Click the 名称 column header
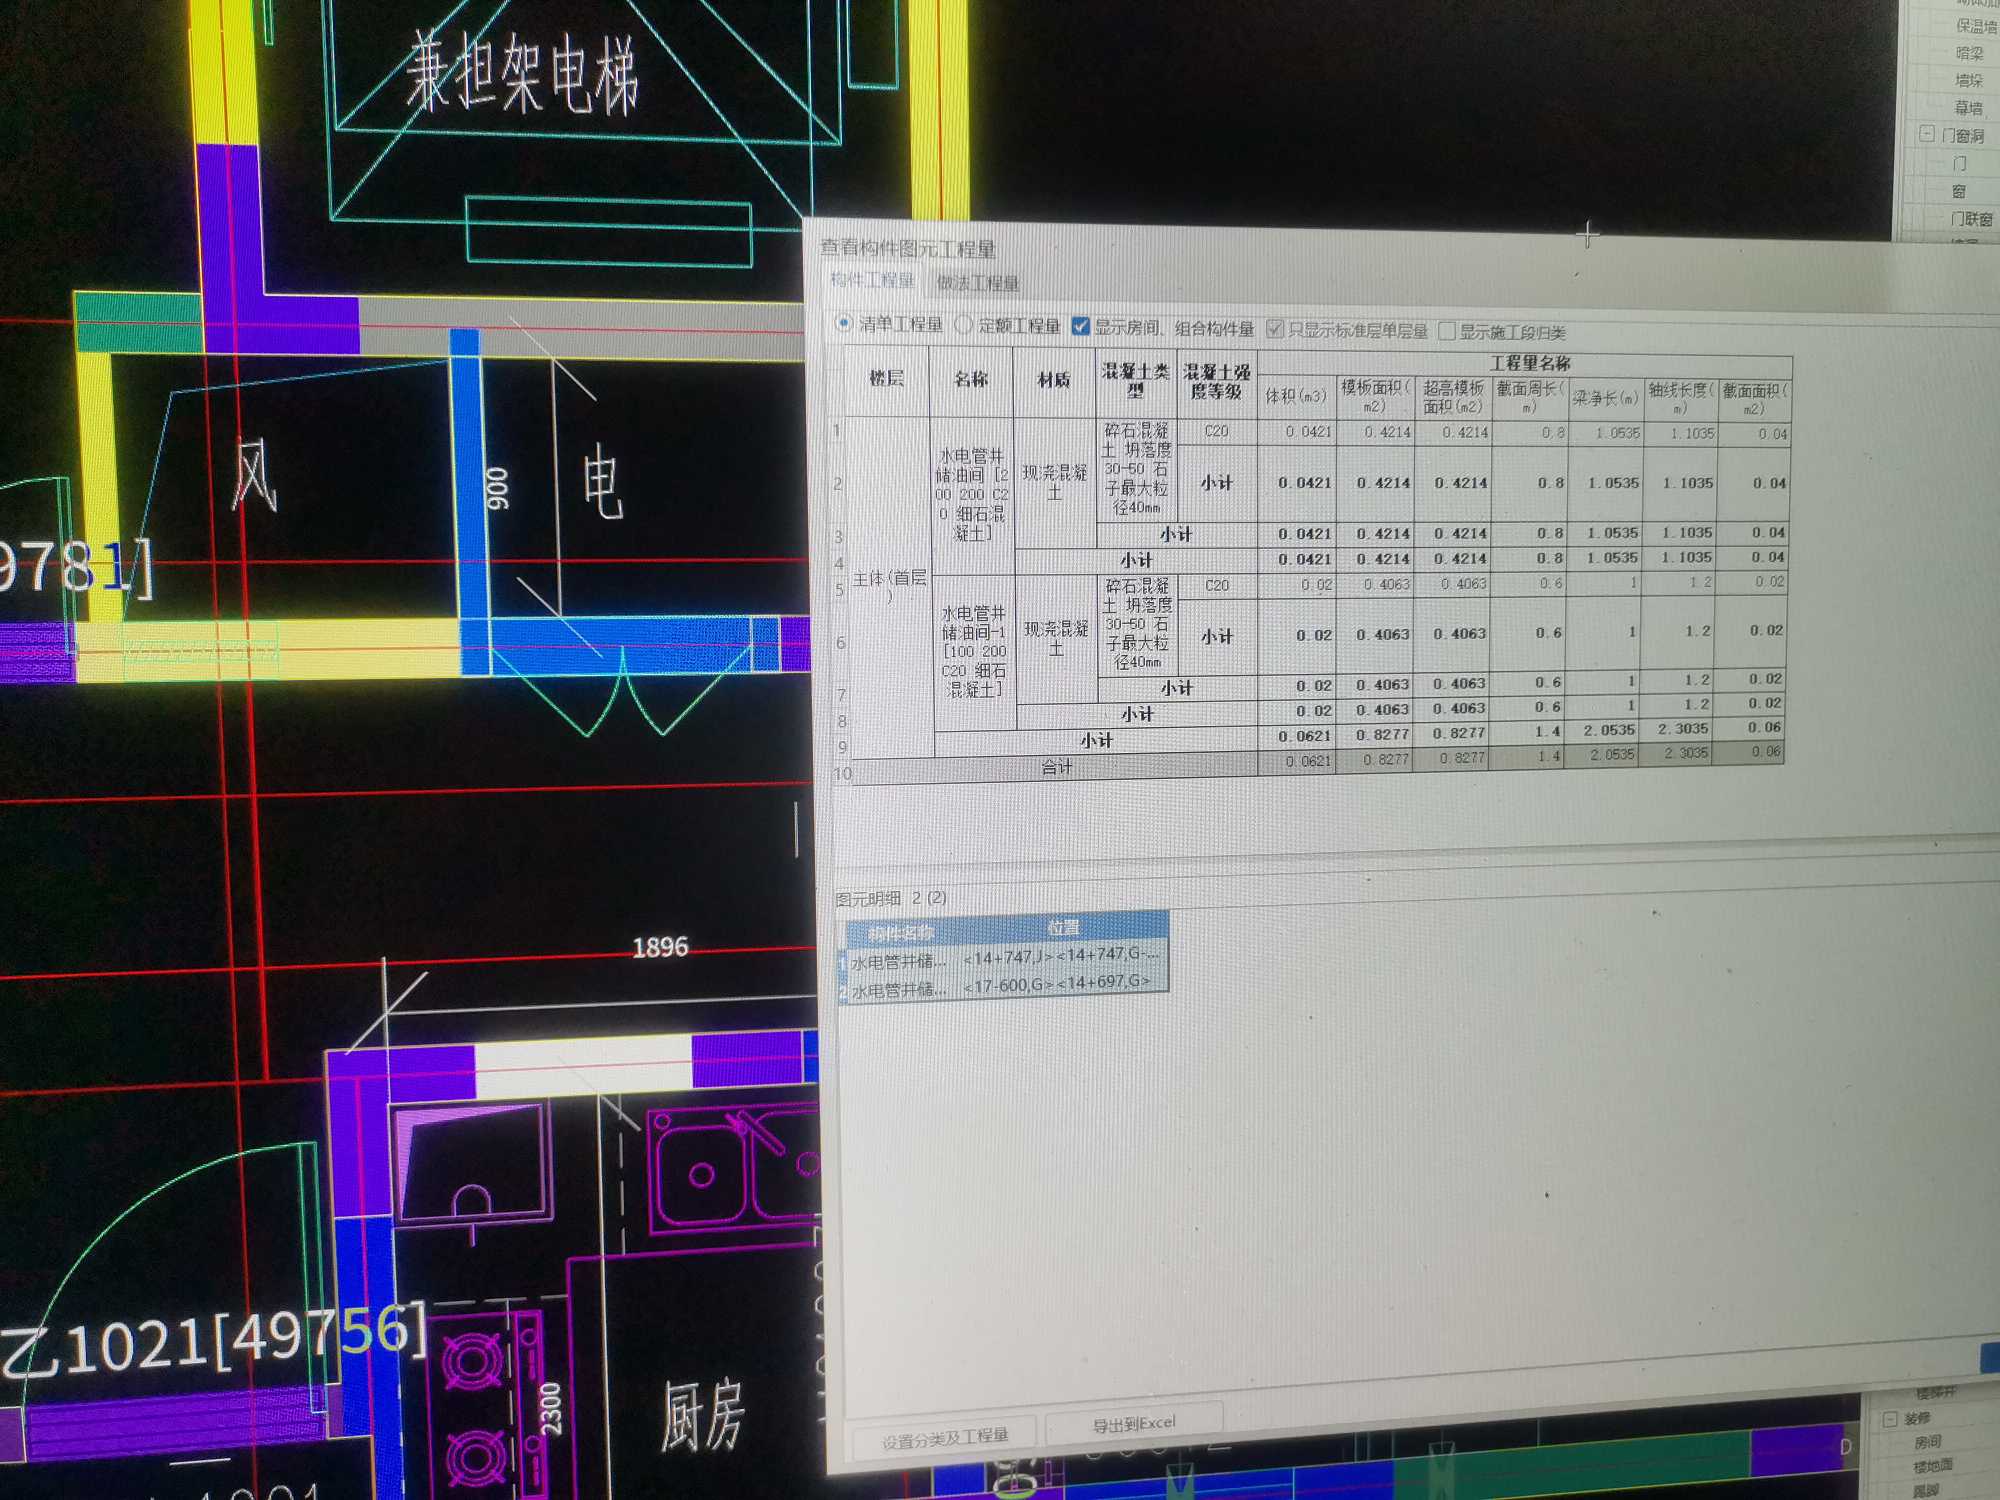This screenshot has height=1500, width=2000. pyautogui.click(x=971, y=380)
